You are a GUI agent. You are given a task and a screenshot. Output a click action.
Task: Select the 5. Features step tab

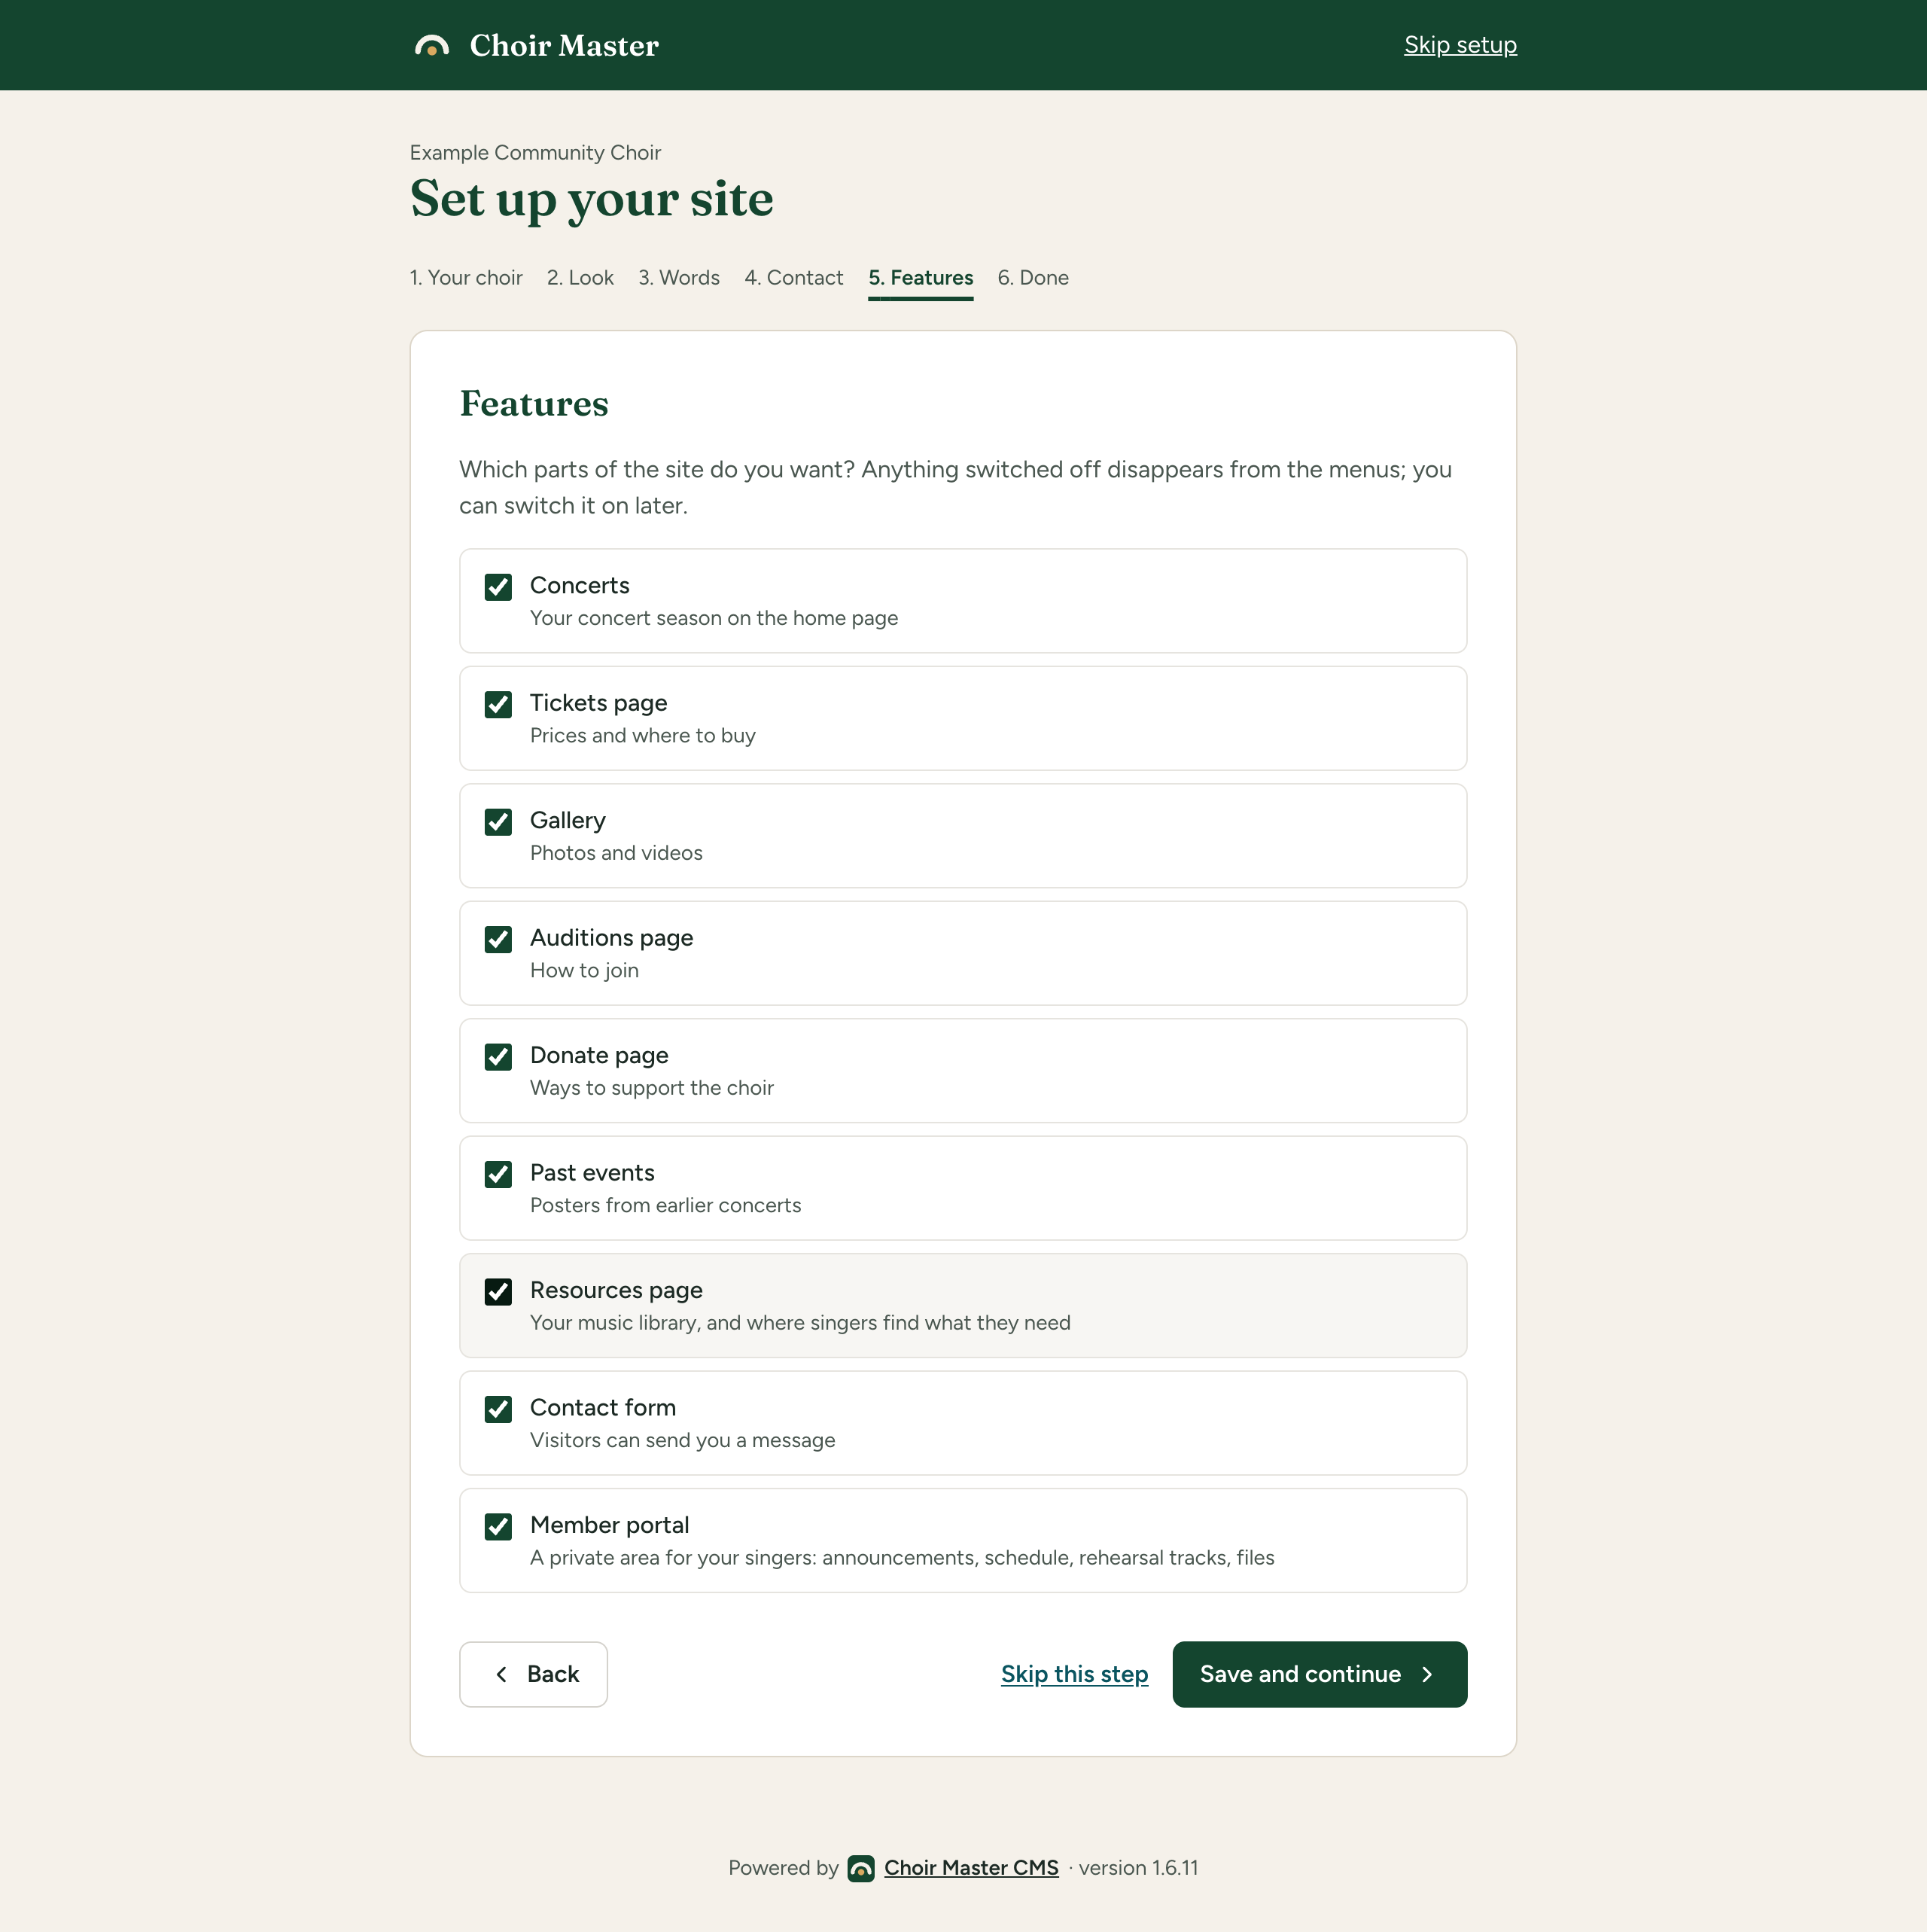tap(920, 278)
